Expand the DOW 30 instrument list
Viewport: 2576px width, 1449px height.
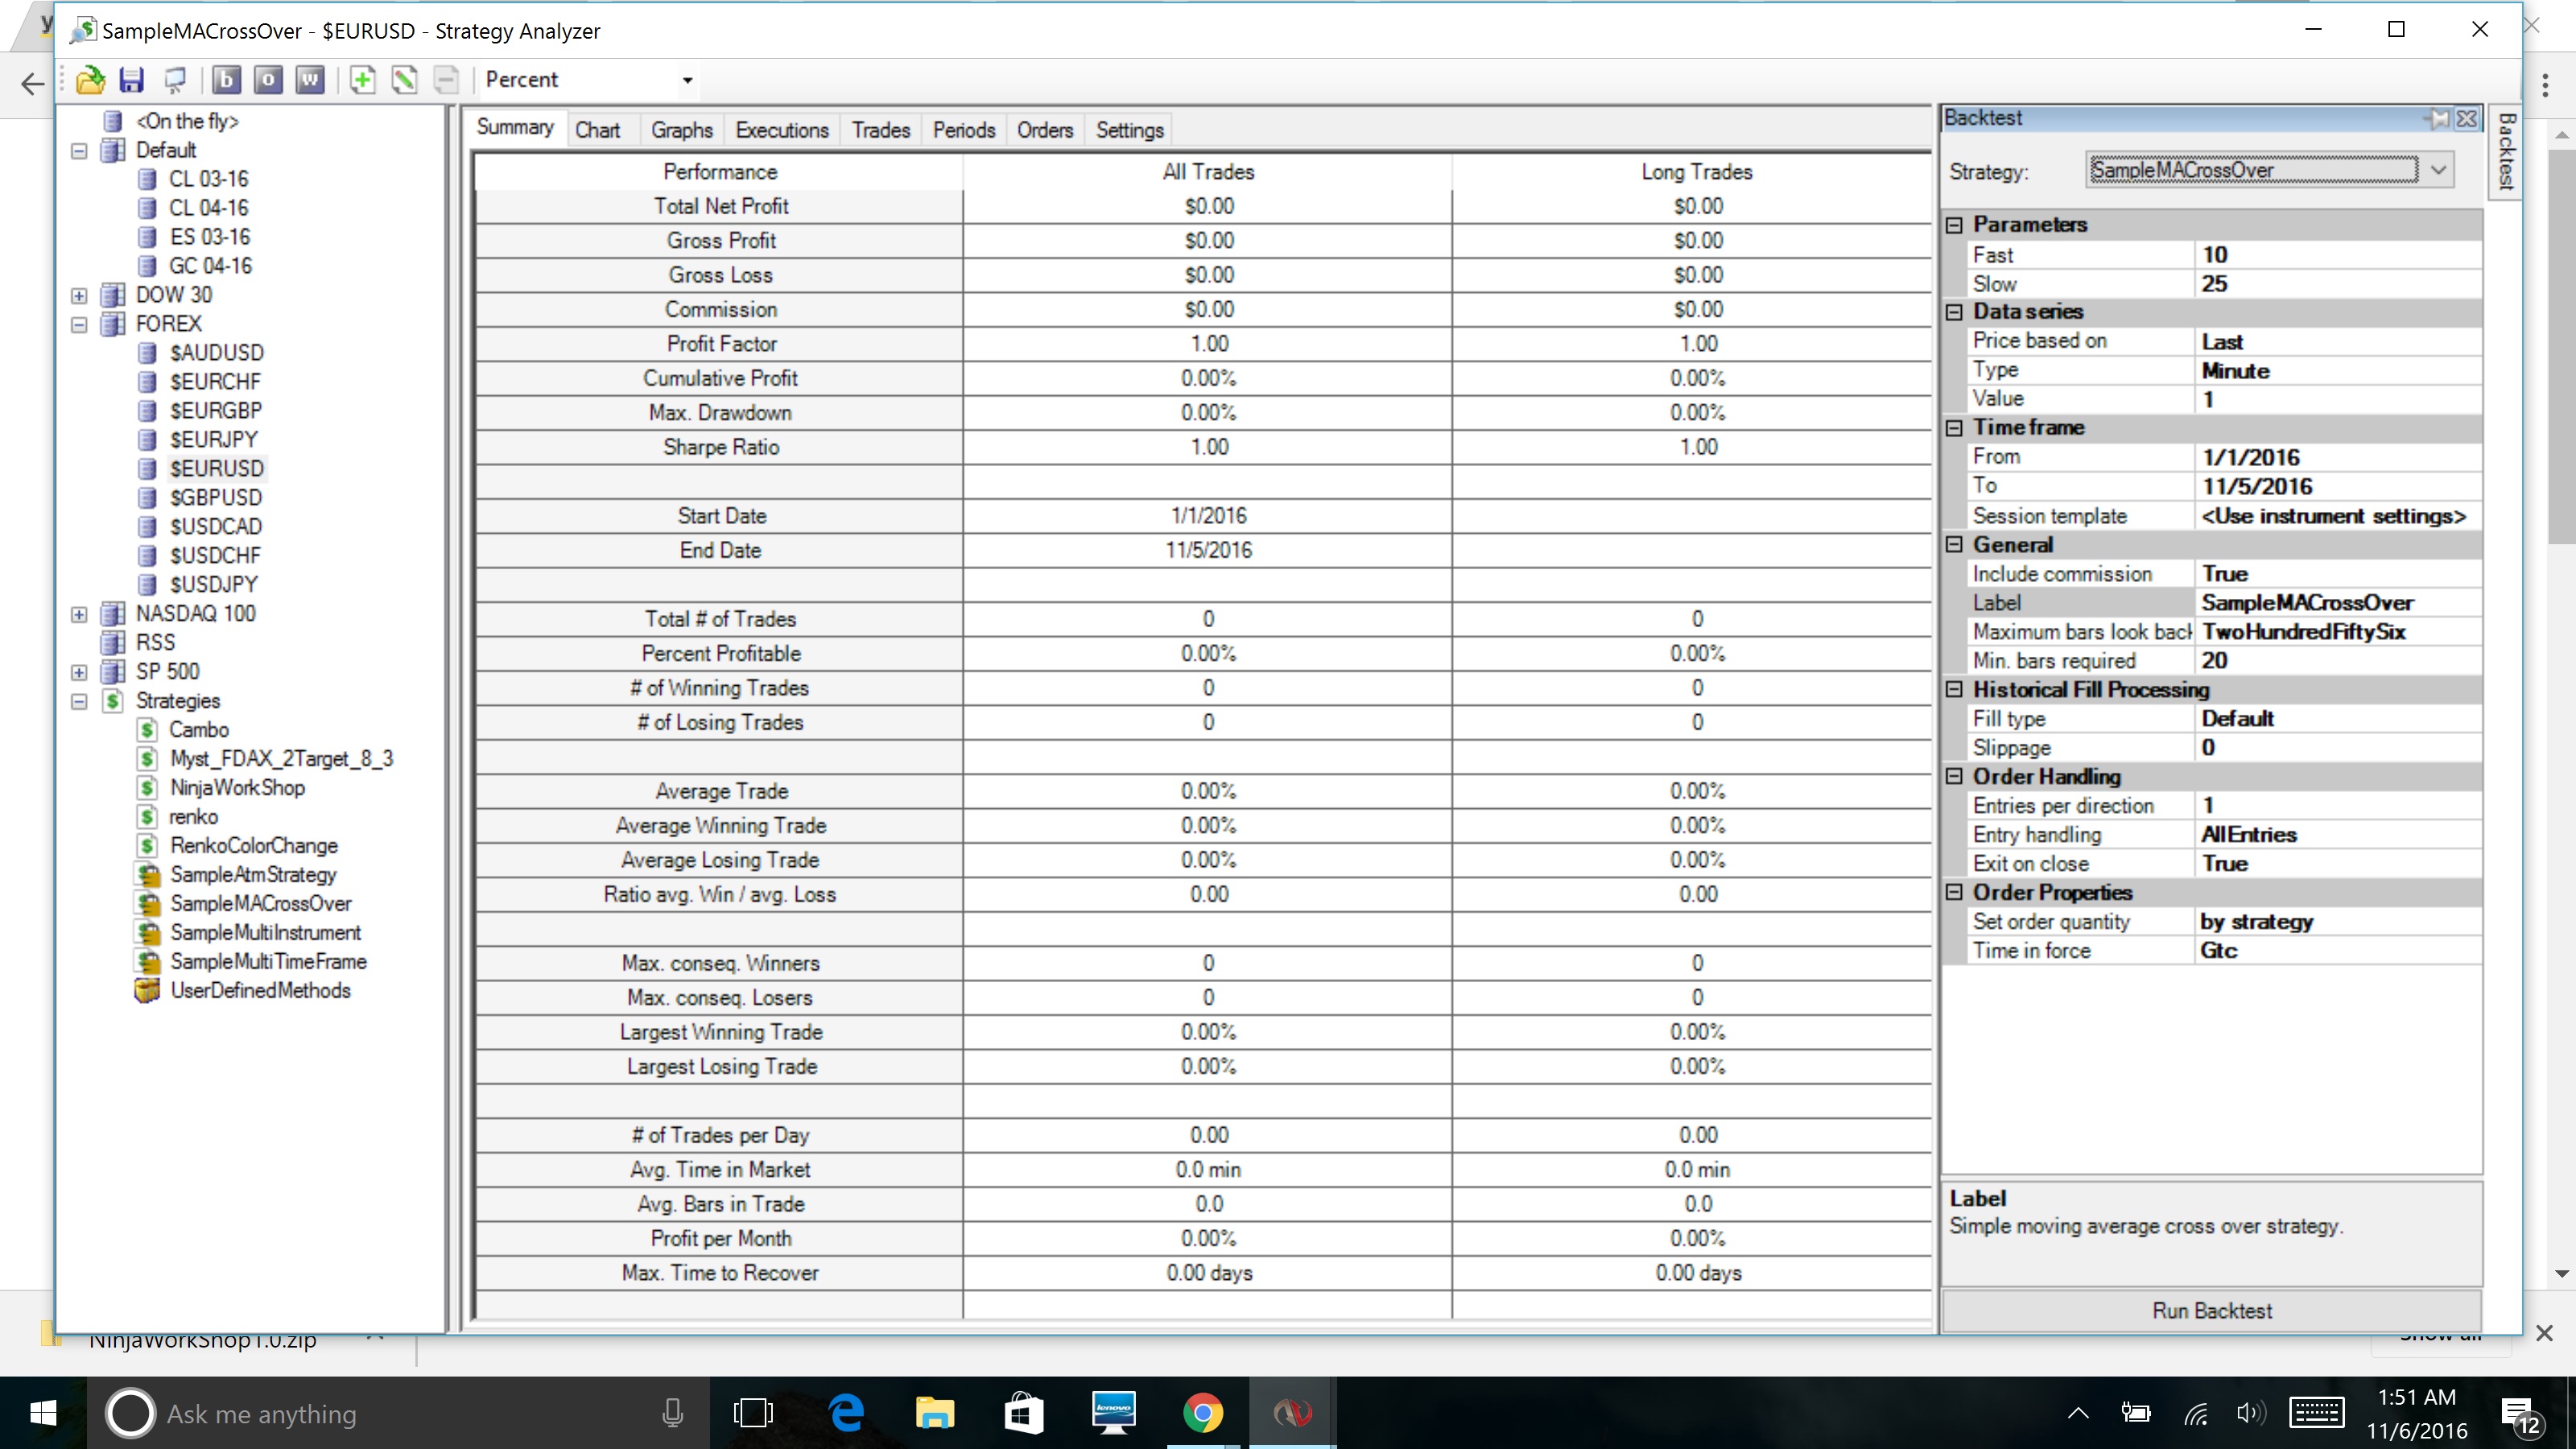coord(79,296)
